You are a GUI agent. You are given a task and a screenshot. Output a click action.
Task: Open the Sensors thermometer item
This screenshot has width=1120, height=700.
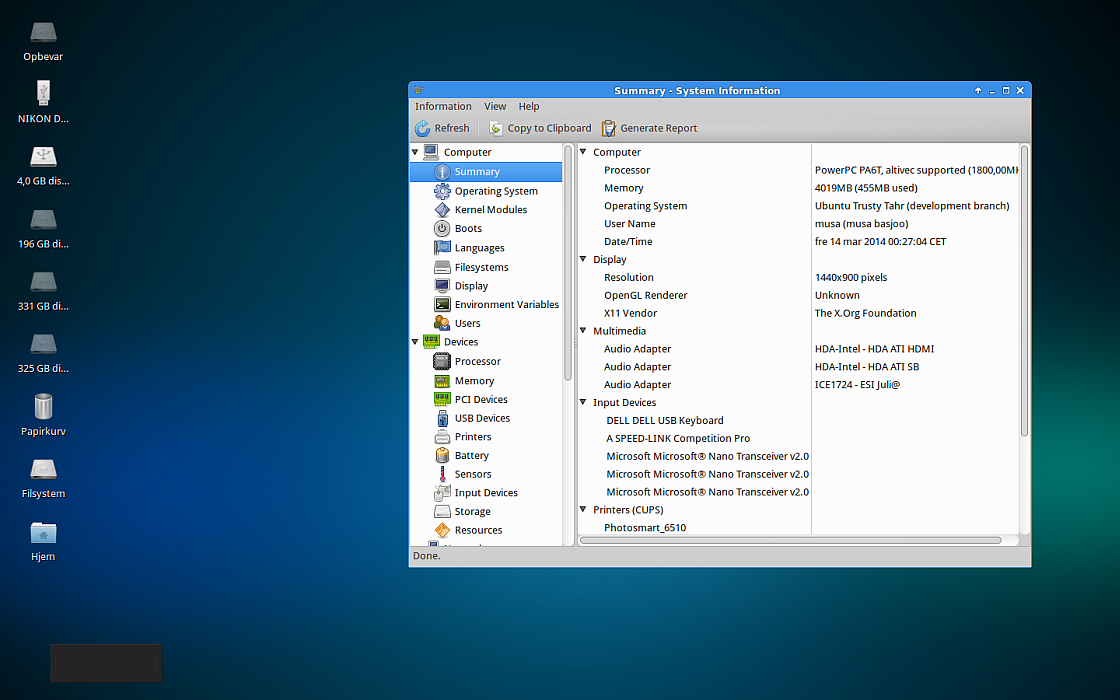coord(442,474)
